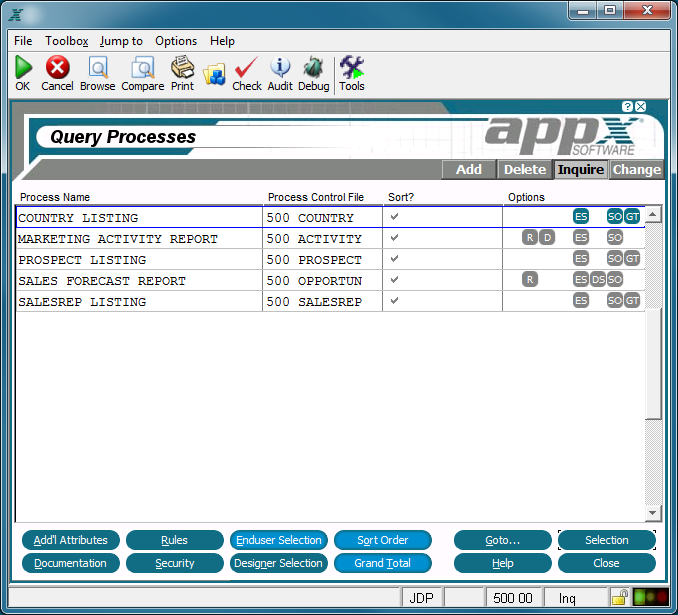
Task: Click R badge in MARKETING ACTIVITY REPORT row
Action: pos(530,237)
